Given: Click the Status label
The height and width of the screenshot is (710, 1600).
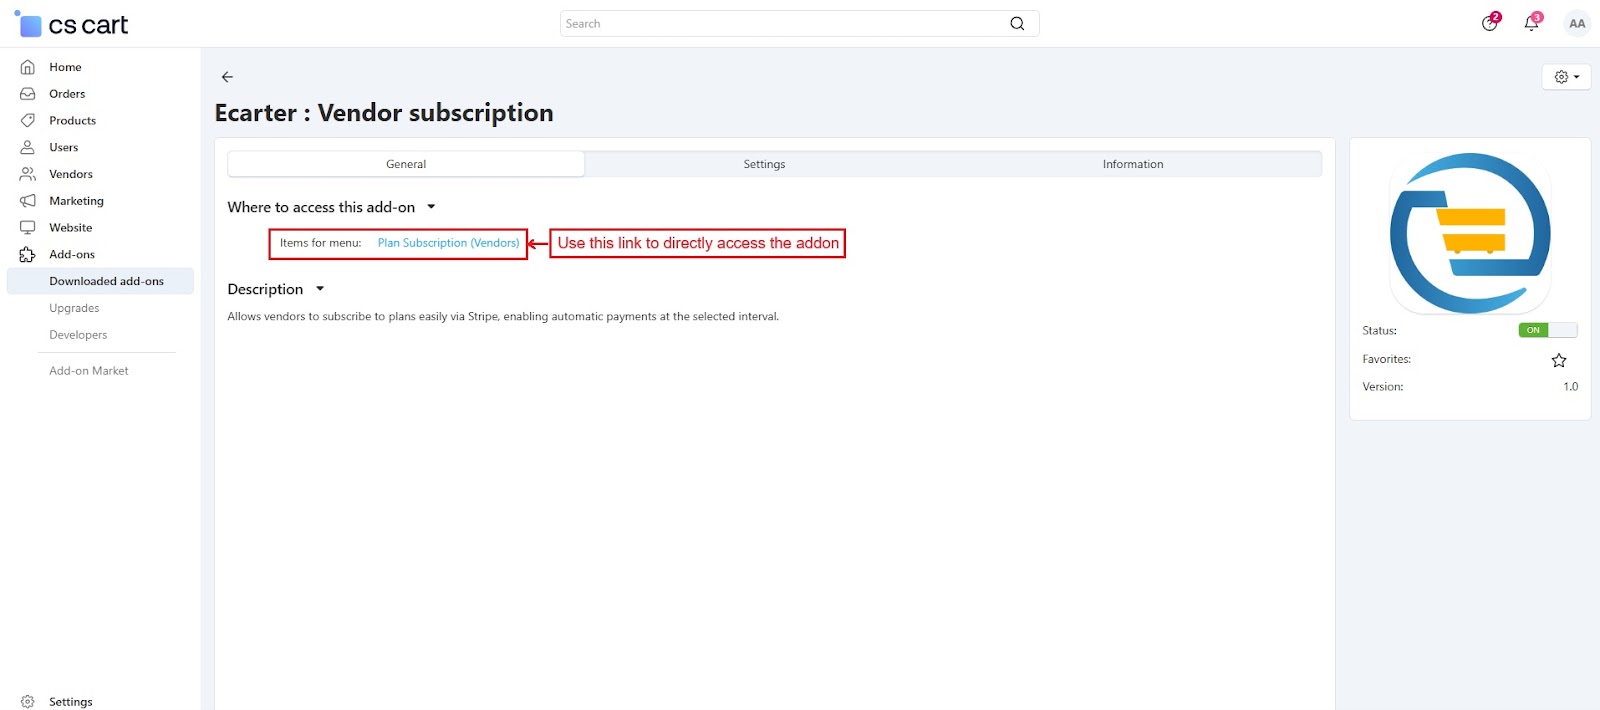Looking at the screenshot, I should (1379, 331).
